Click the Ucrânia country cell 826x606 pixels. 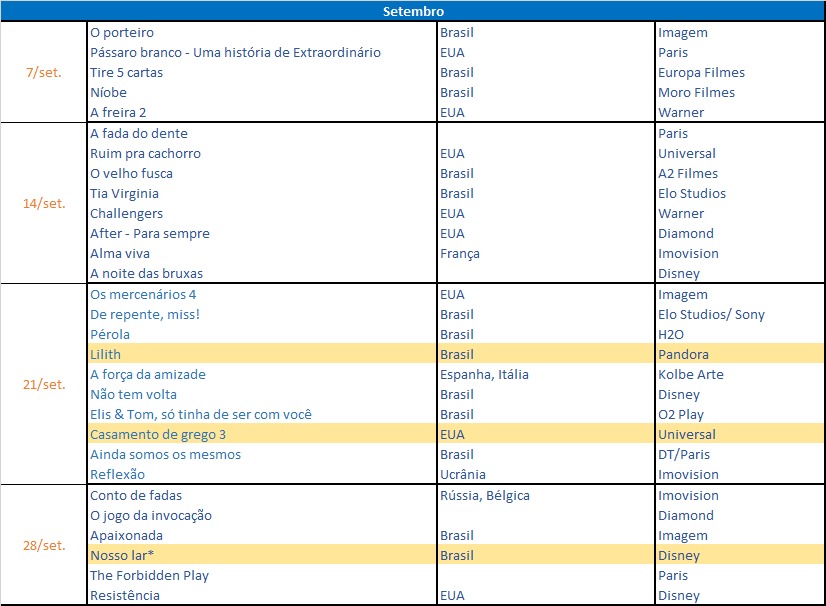tap(463, 475)
